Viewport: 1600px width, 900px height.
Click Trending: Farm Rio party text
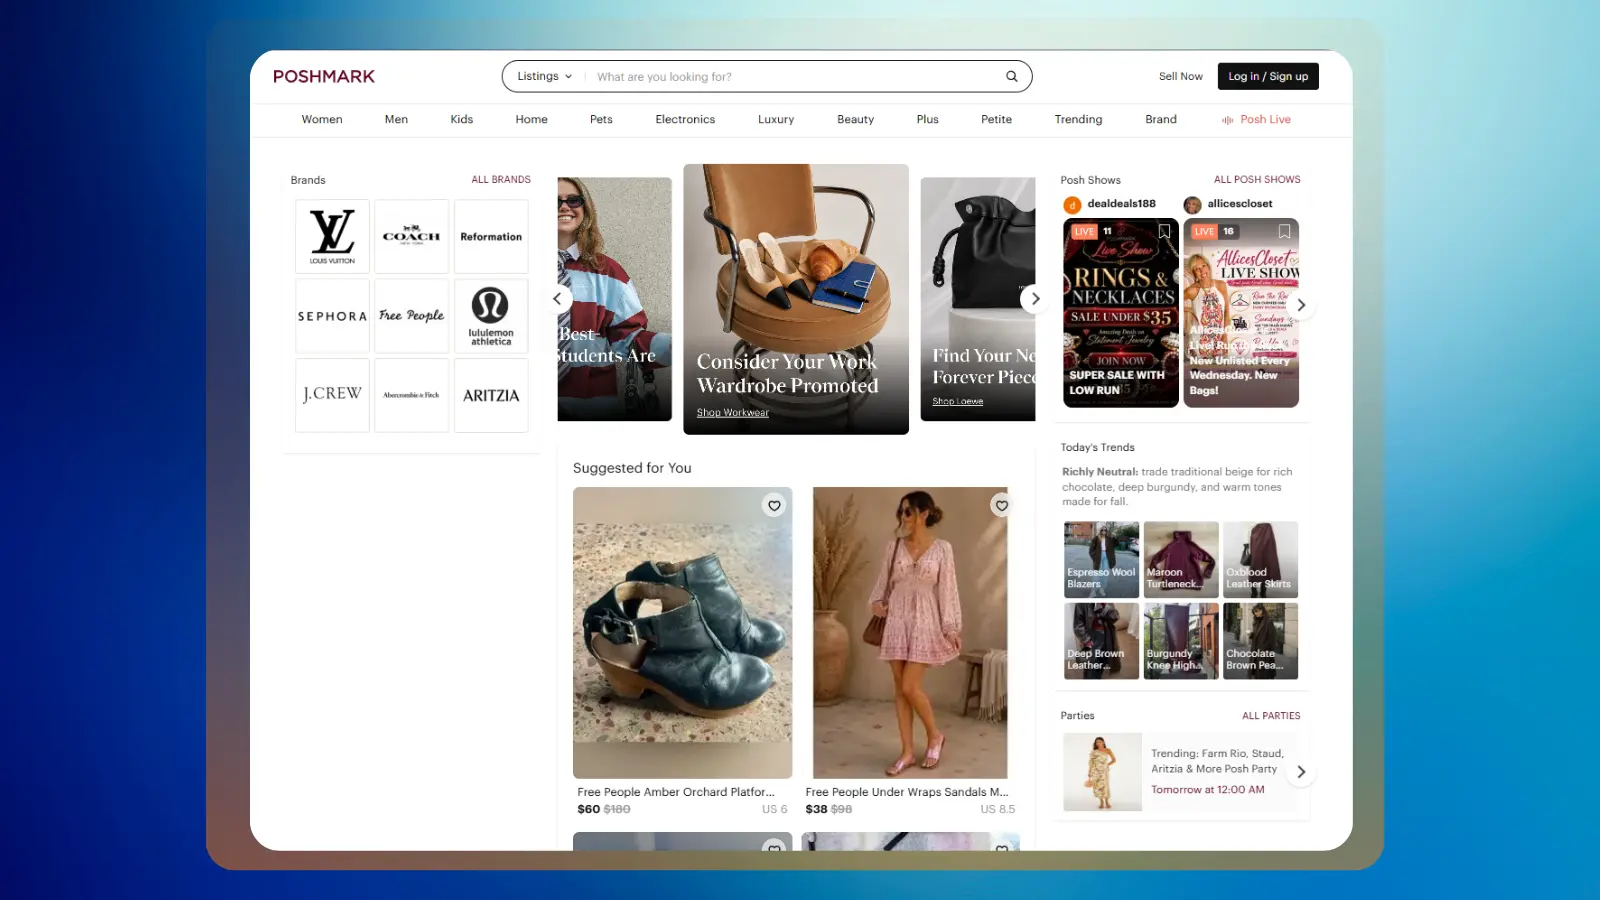pos(1217,761)
